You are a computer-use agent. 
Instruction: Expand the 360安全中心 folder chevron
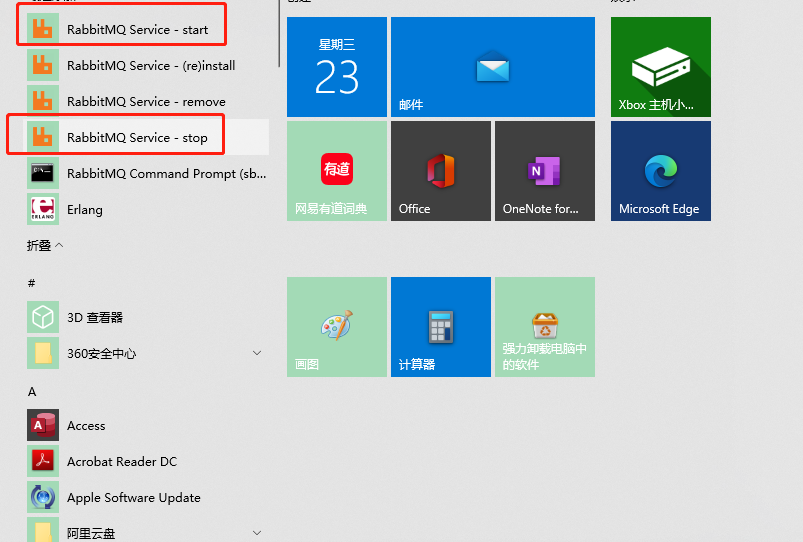(x=257, y=353)
